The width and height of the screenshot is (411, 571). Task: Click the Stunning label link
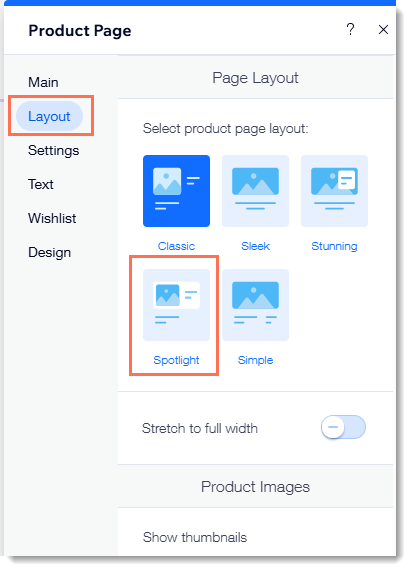pos(334,247)
